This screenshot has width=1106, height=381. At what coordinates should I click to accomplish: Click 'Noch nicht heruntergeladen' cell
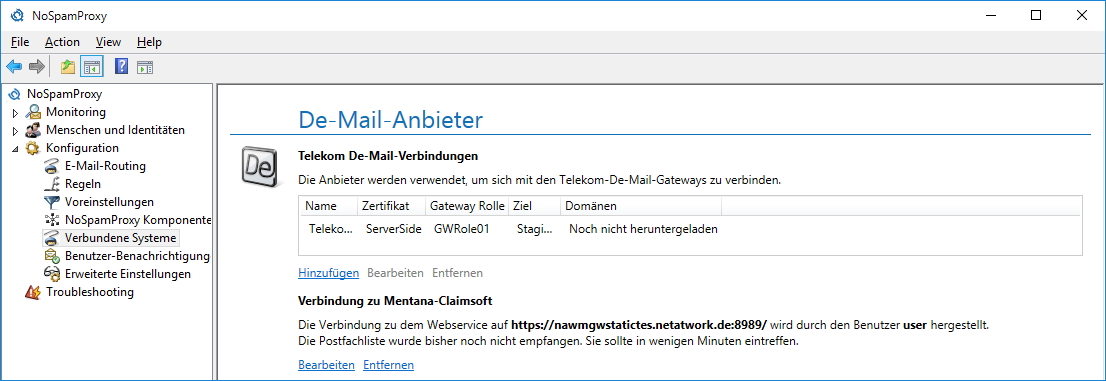643,229
